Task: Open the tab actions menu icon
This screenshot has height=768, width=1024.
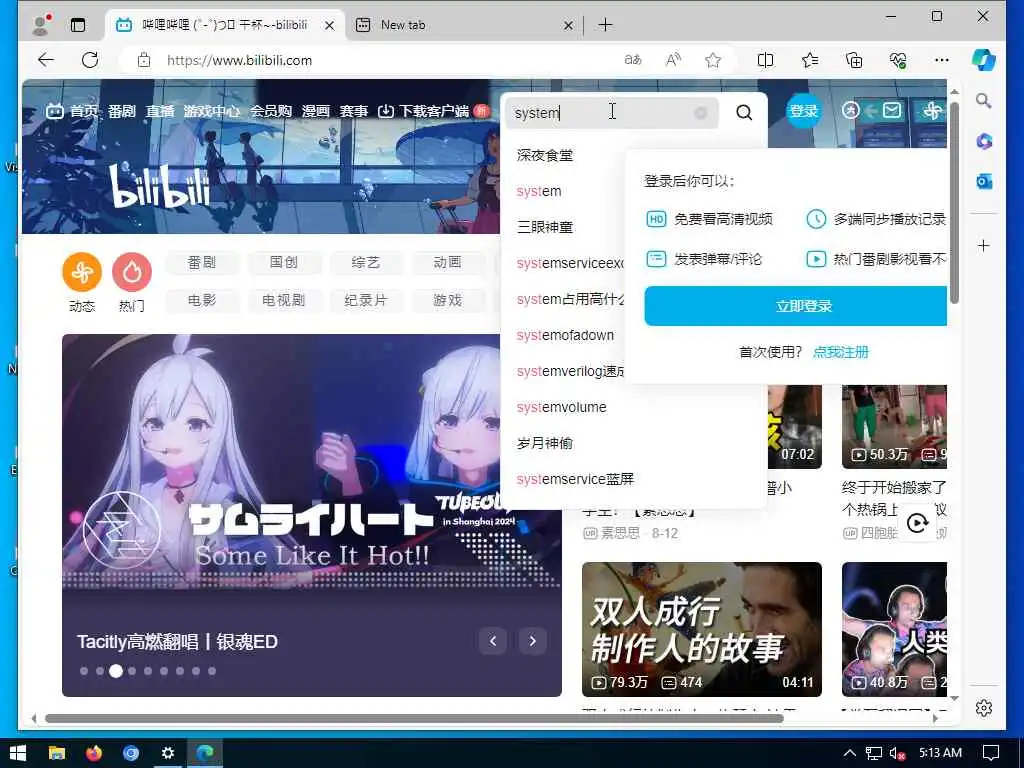Action: (78, 25)
